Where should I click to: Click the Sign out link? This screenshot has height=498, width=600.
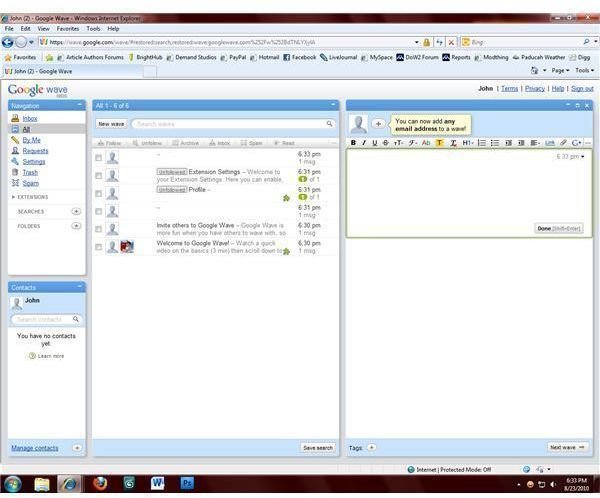pos(582,89)
